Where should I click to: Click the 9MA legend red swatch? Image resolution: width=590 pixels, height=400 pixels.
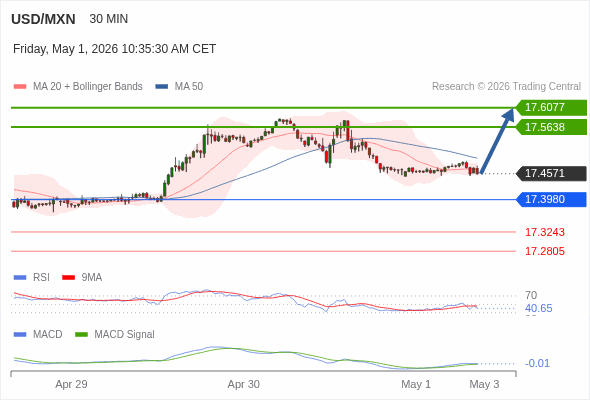(x=68, y=278)
